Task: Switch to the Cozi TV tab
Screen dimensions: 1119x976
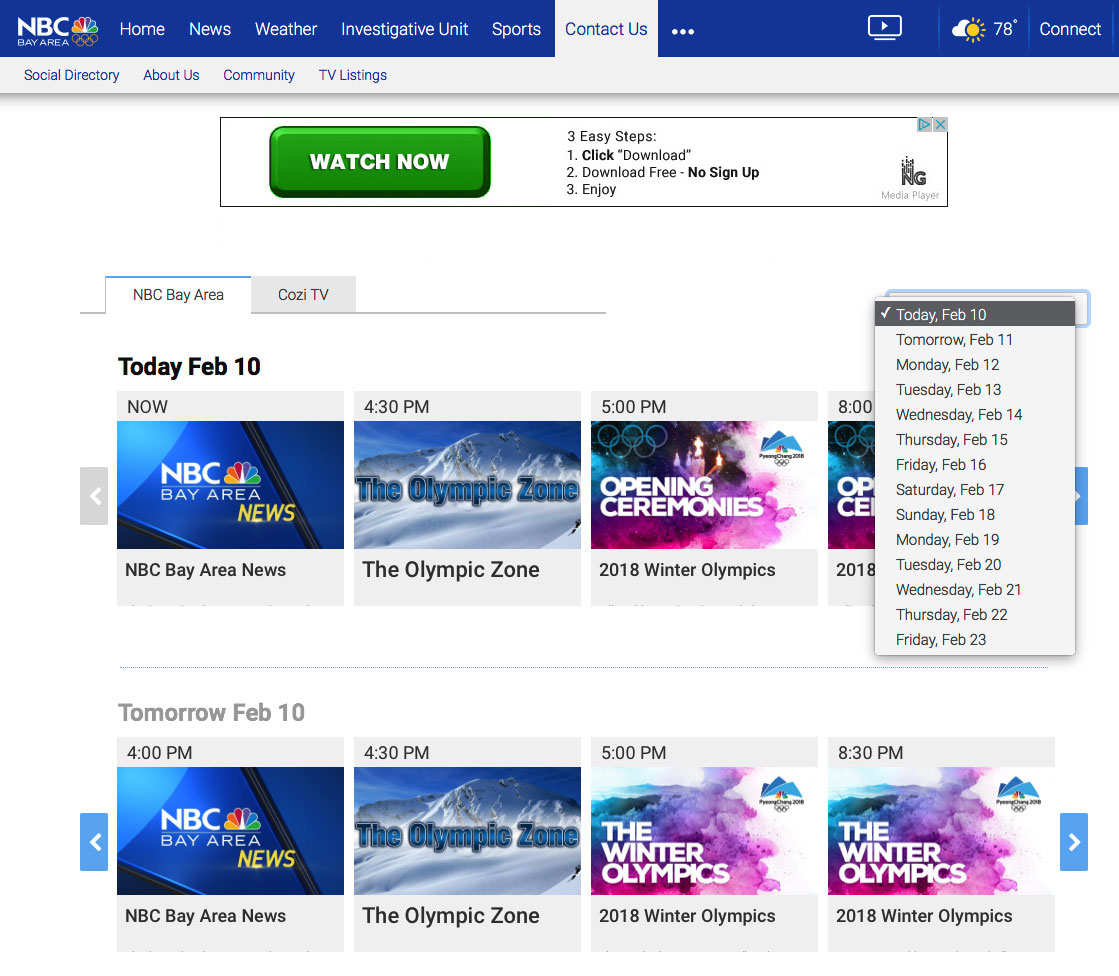Action: coord(303,295)
